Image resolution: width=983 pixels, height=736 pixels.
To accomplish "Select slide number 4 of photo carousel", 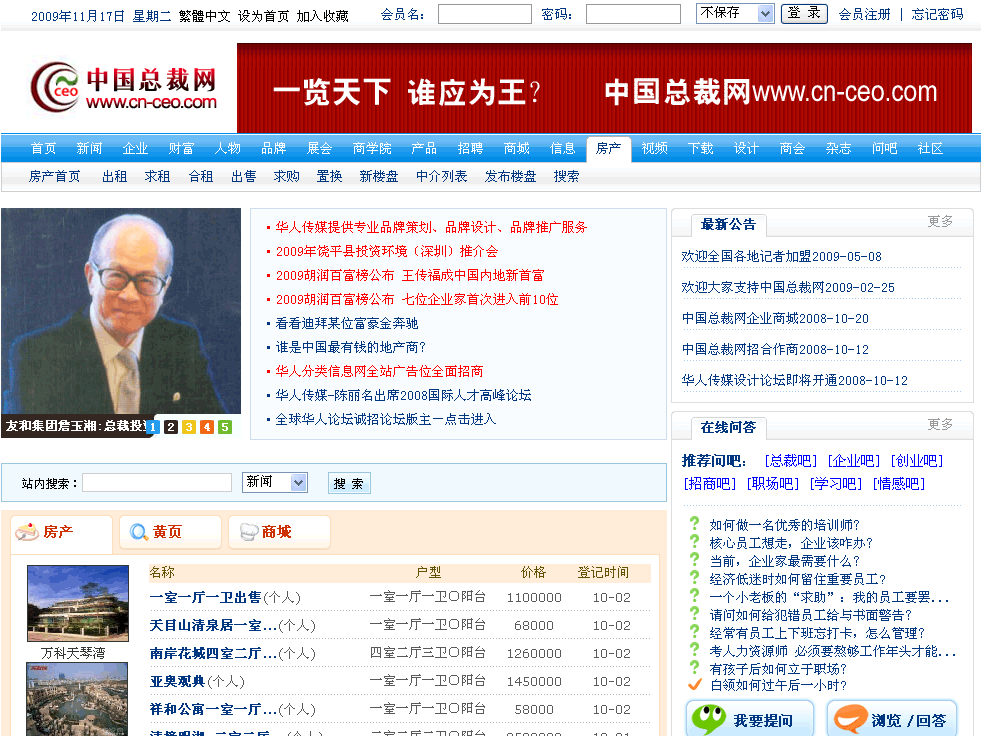I will pos(207,427).
